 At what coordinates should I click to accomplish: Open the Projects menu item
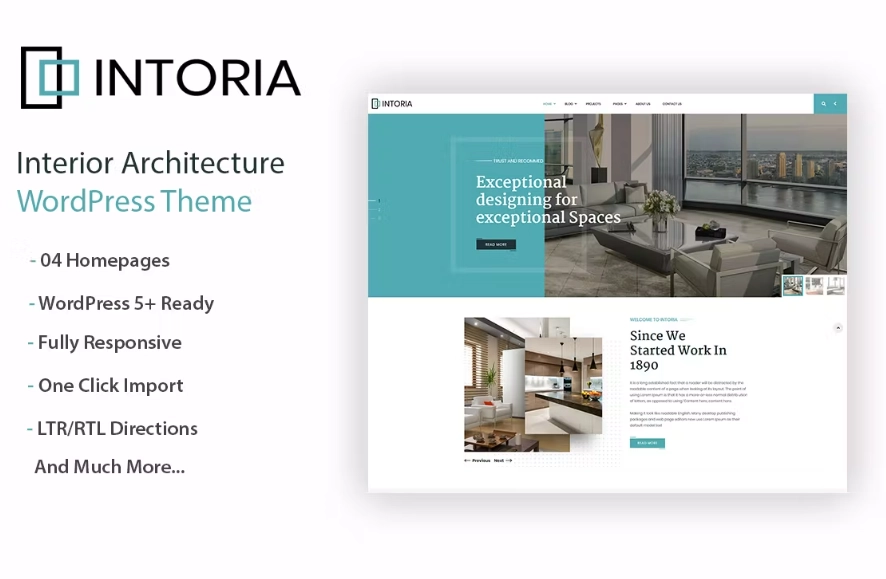[593, 103]
